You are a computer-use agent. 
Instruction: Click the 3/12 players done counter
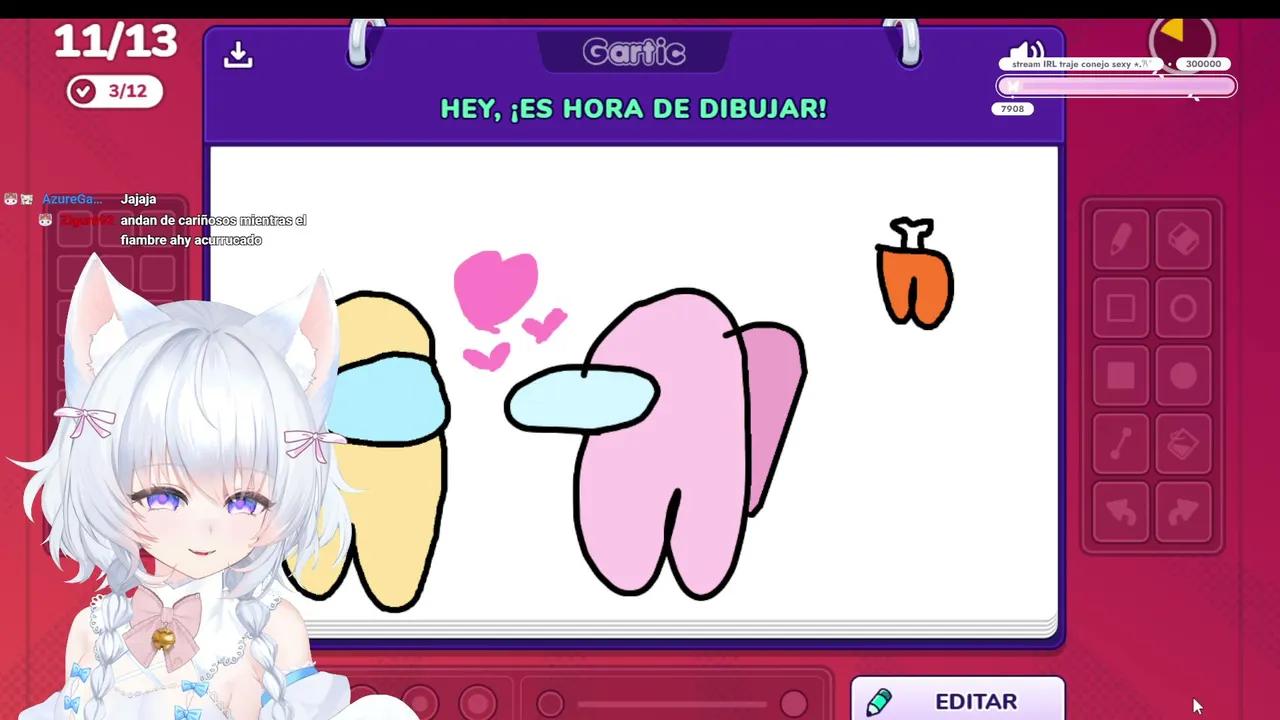point(114,91)
